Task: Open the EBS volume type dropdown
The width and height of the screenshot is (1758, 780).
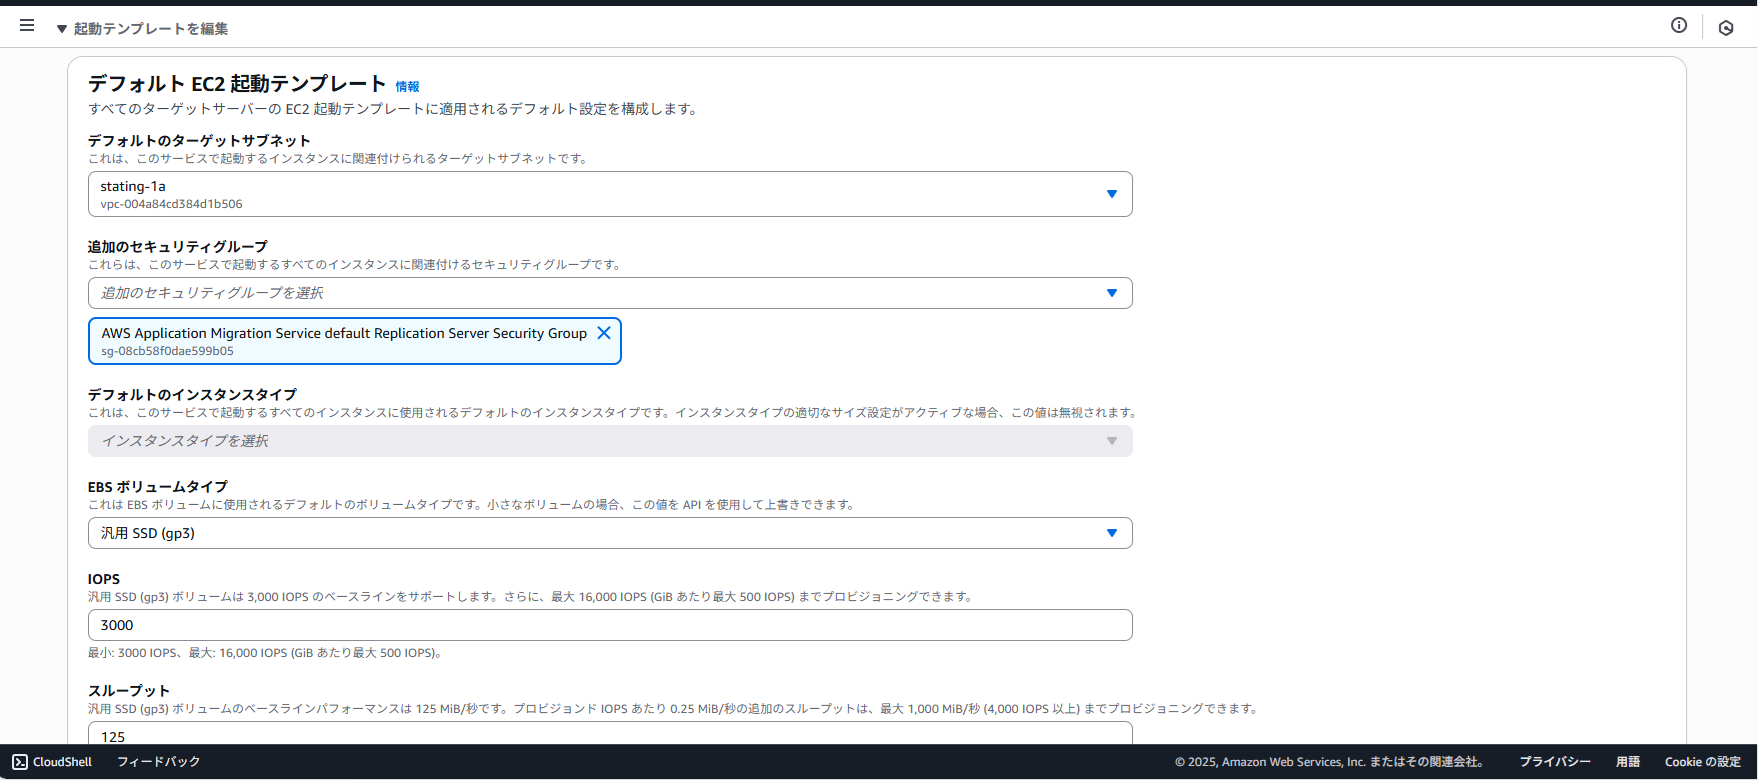Action: point(610,533)
